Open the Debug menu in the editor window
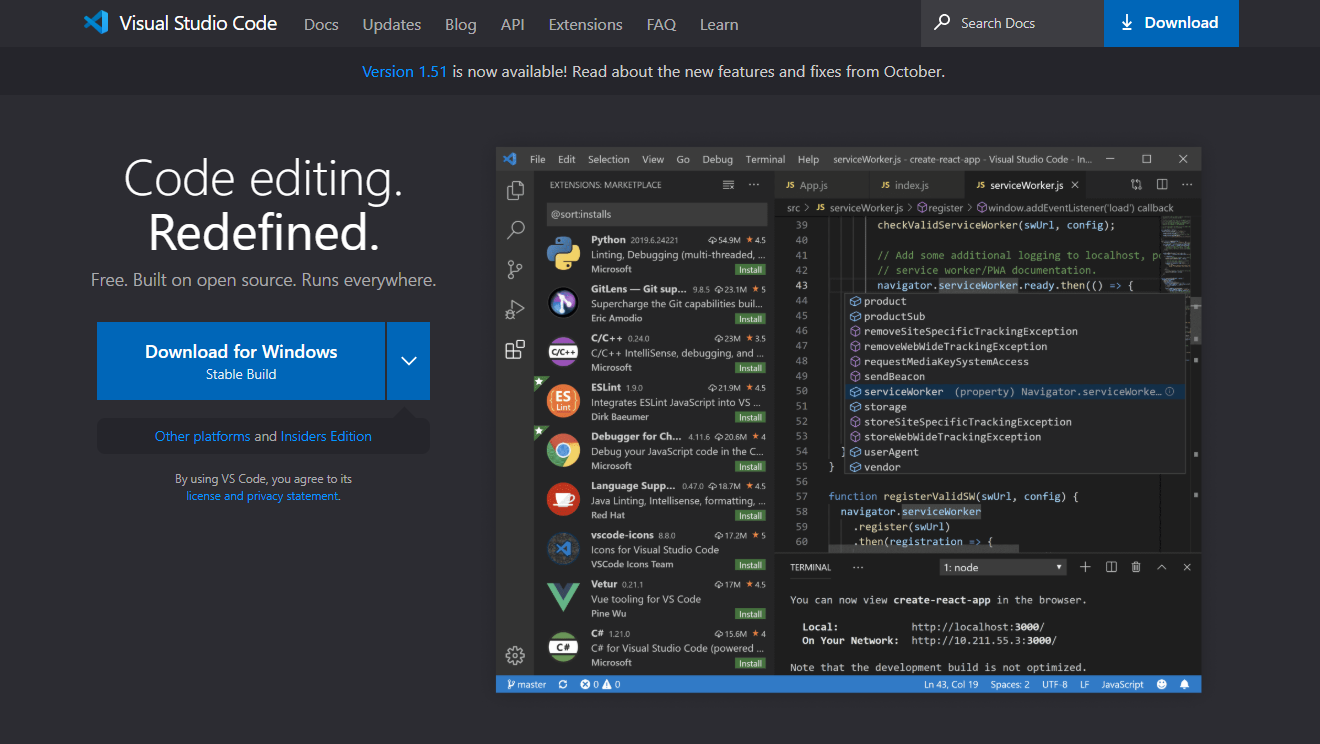1320x744 pixels. click(717, 159)
